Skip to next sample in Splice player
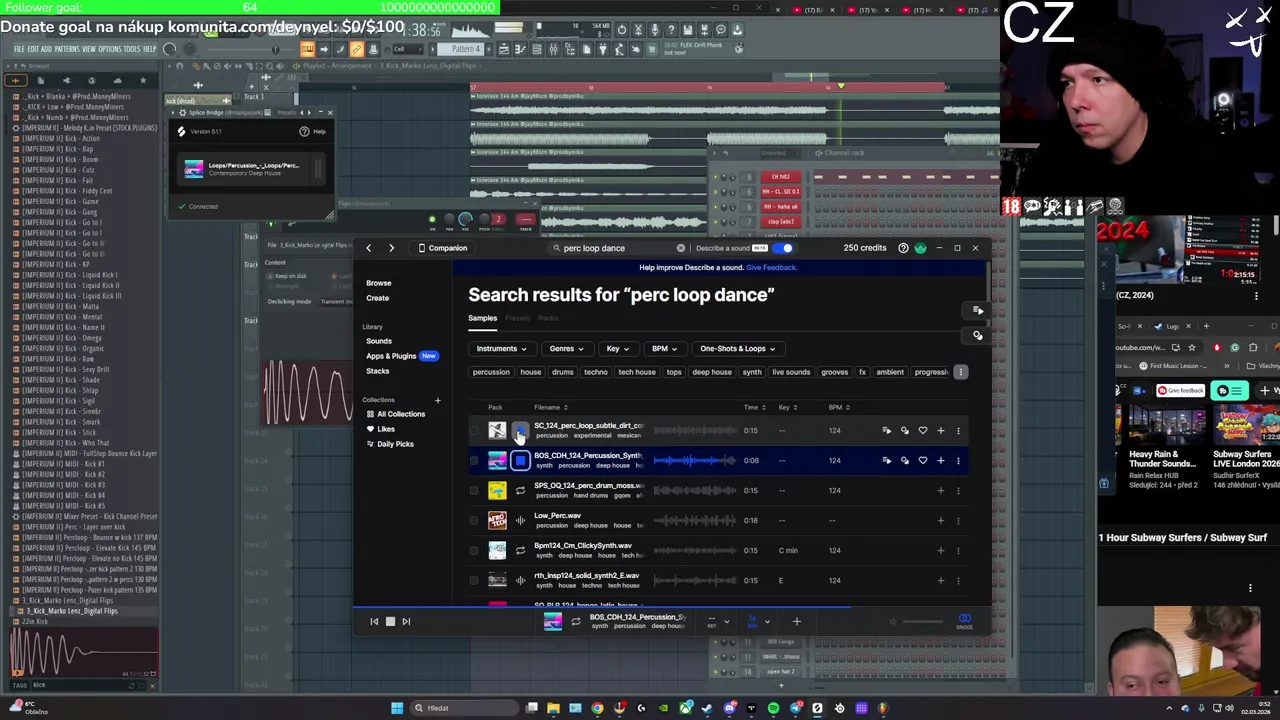The image size is (1280, 720). tap(406, 622)
